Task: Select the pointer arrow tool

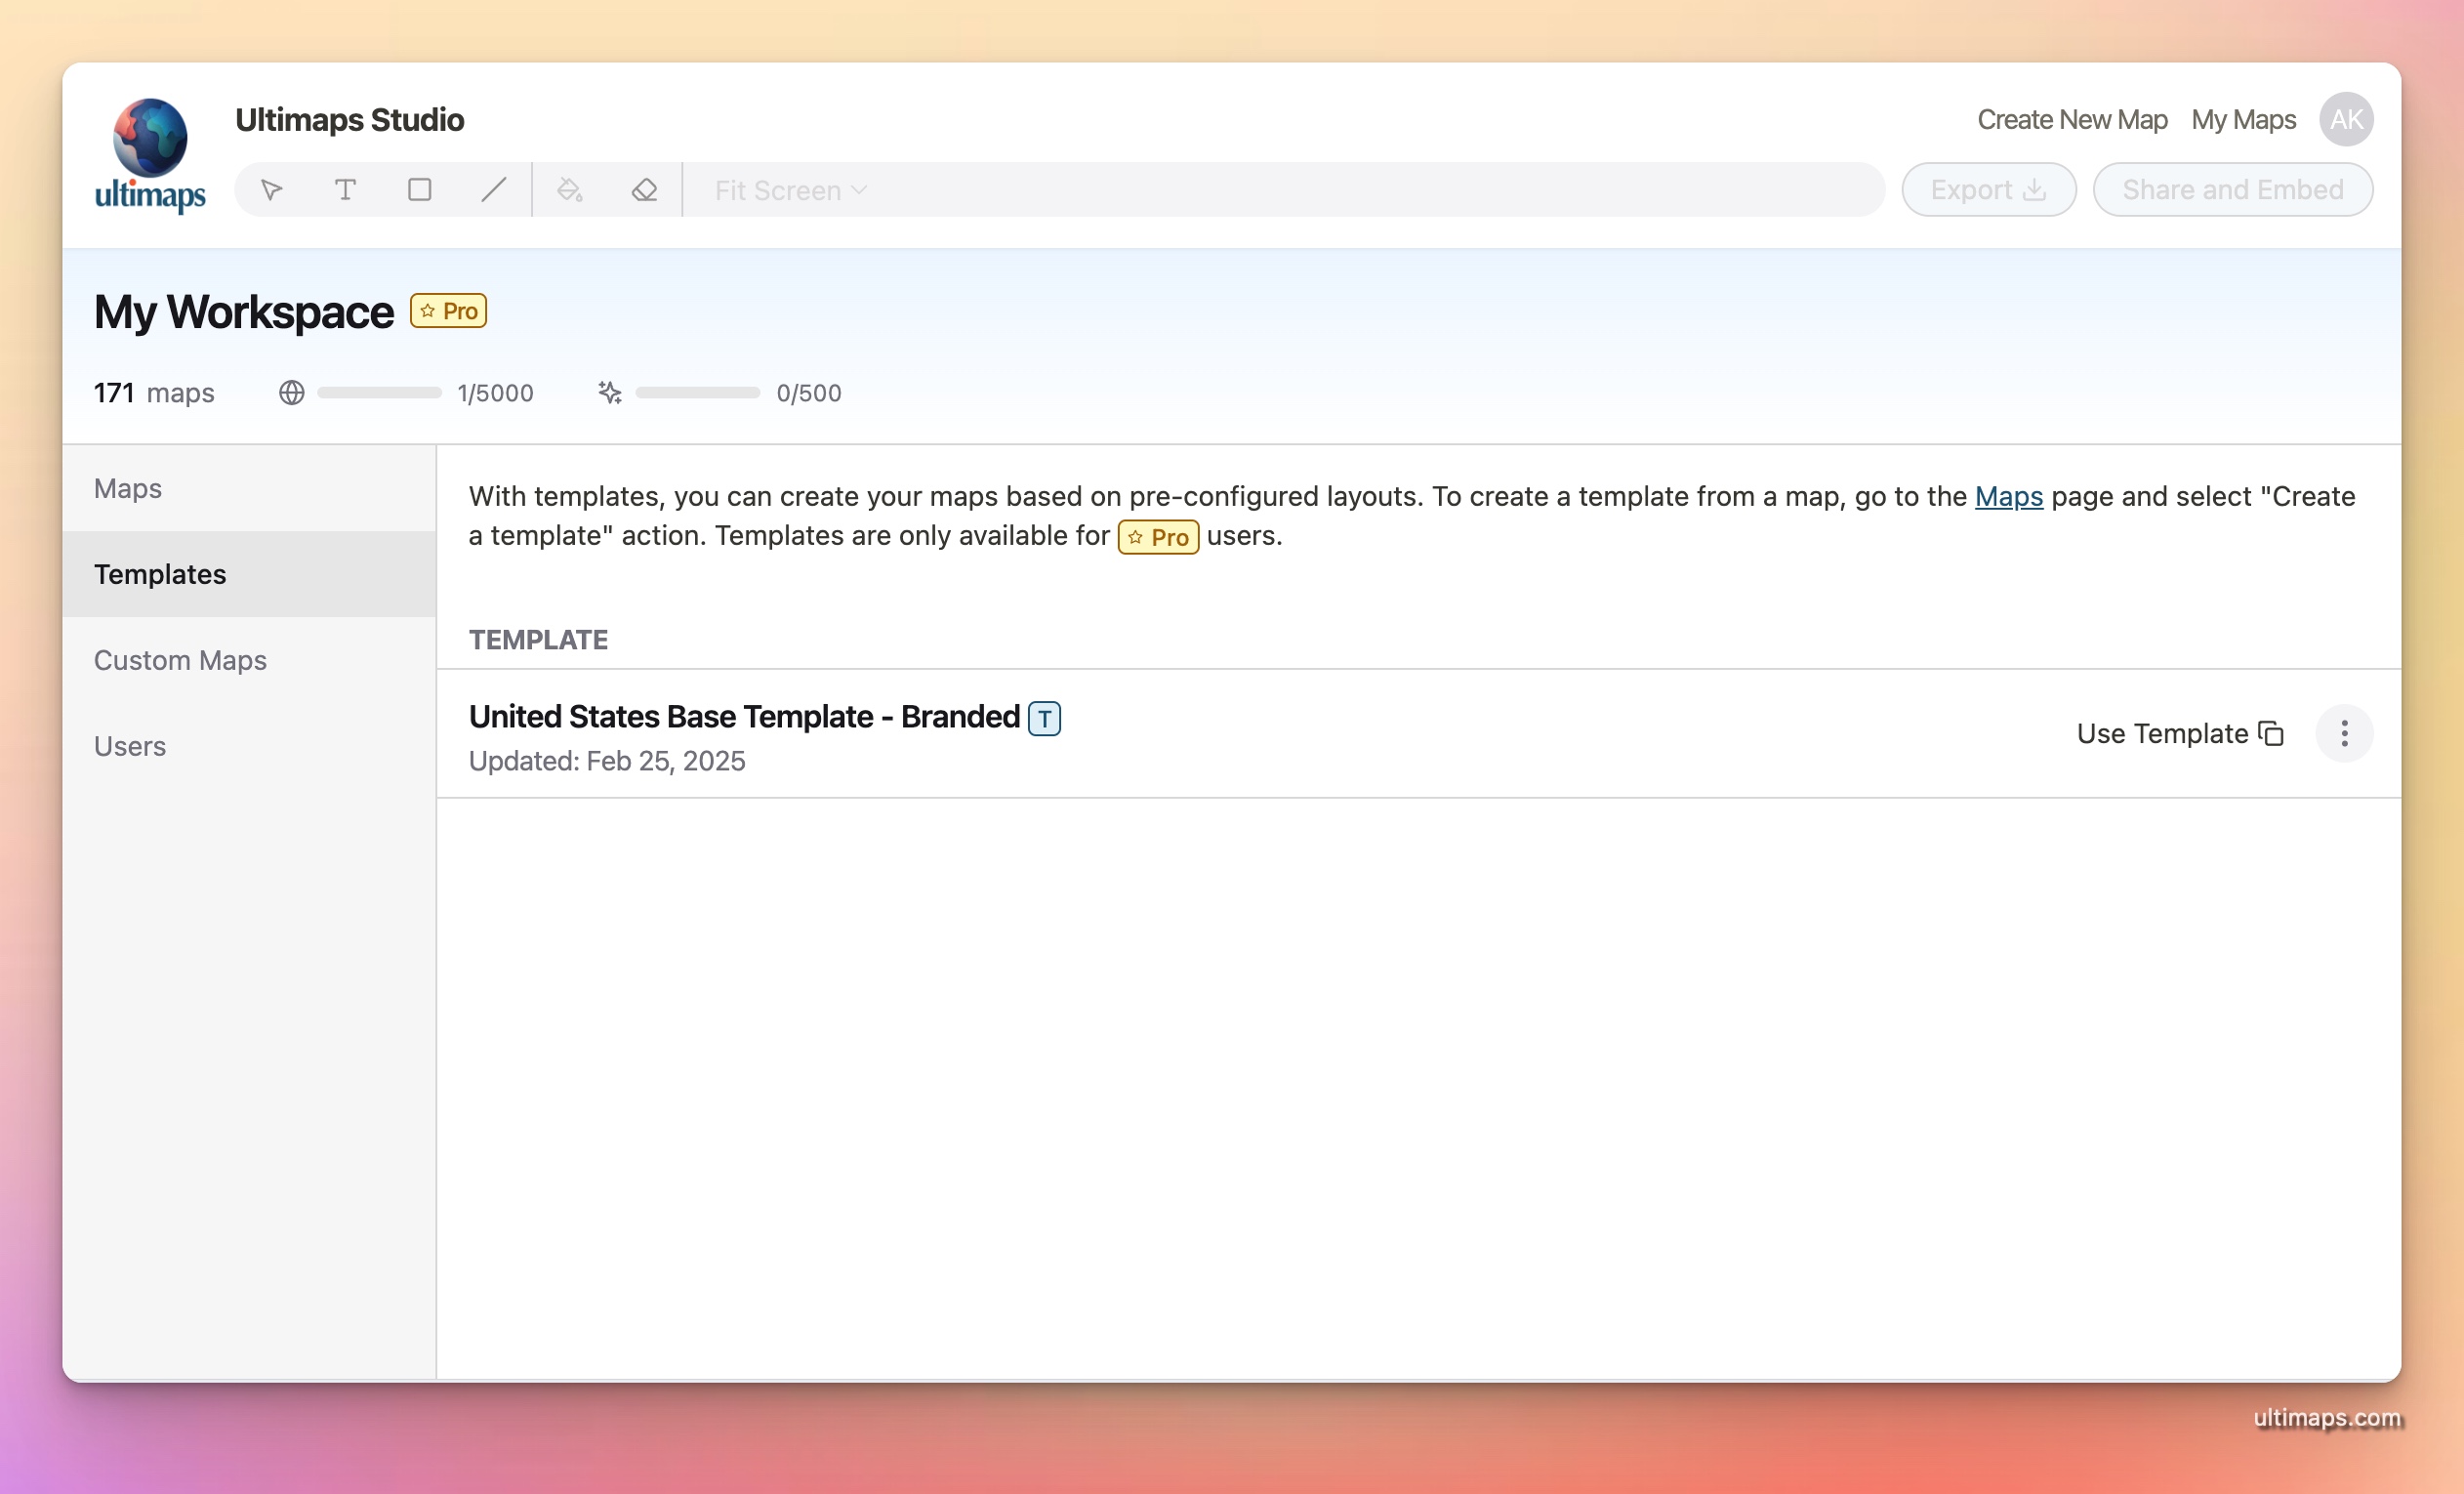Action: coord(271,190)
